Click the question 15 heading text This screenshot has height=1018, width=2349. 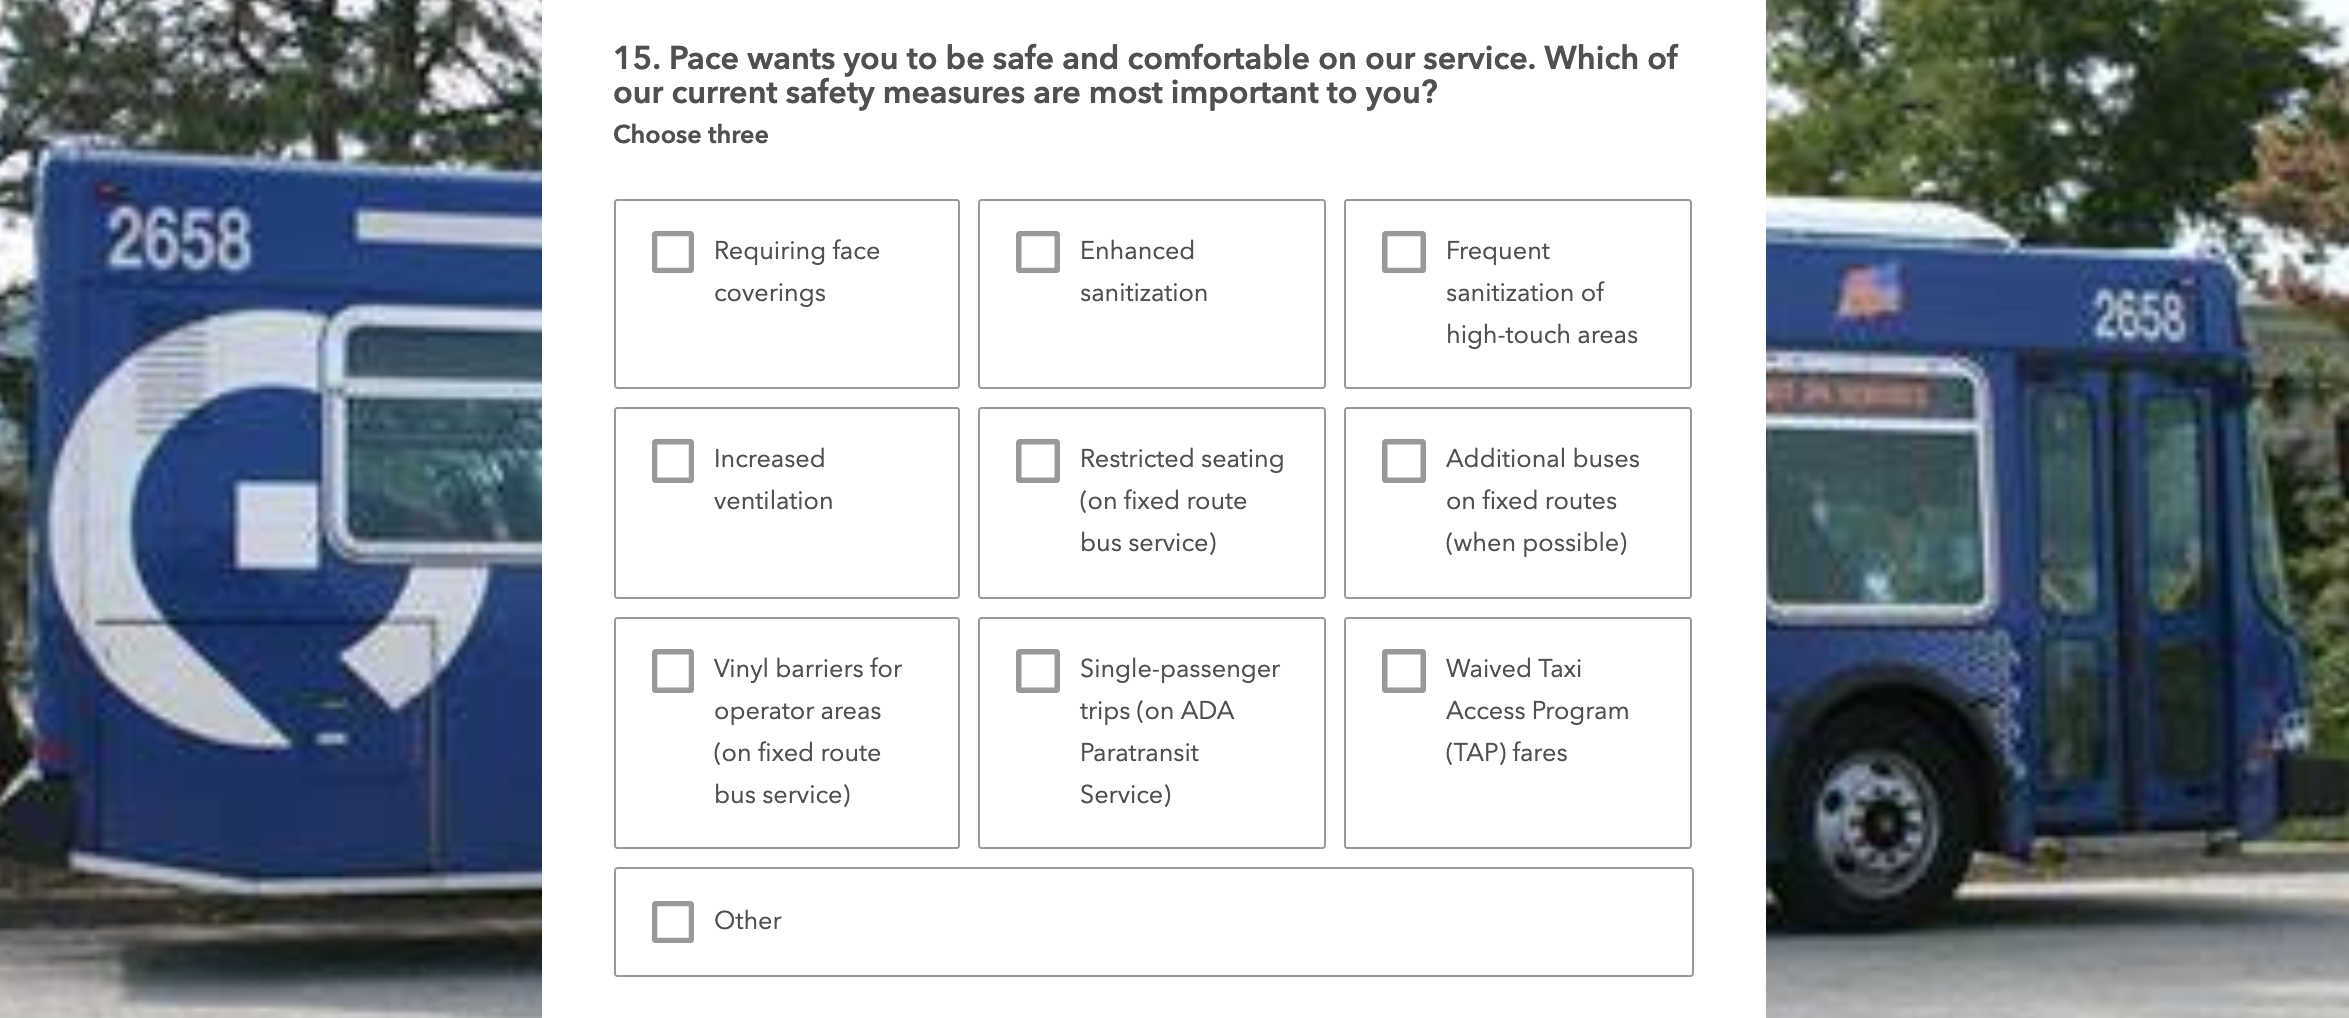1145,75
